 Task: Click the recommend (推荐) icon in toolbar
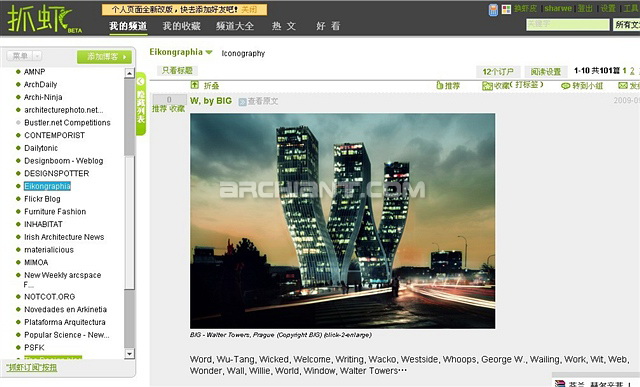coord(440,85)
